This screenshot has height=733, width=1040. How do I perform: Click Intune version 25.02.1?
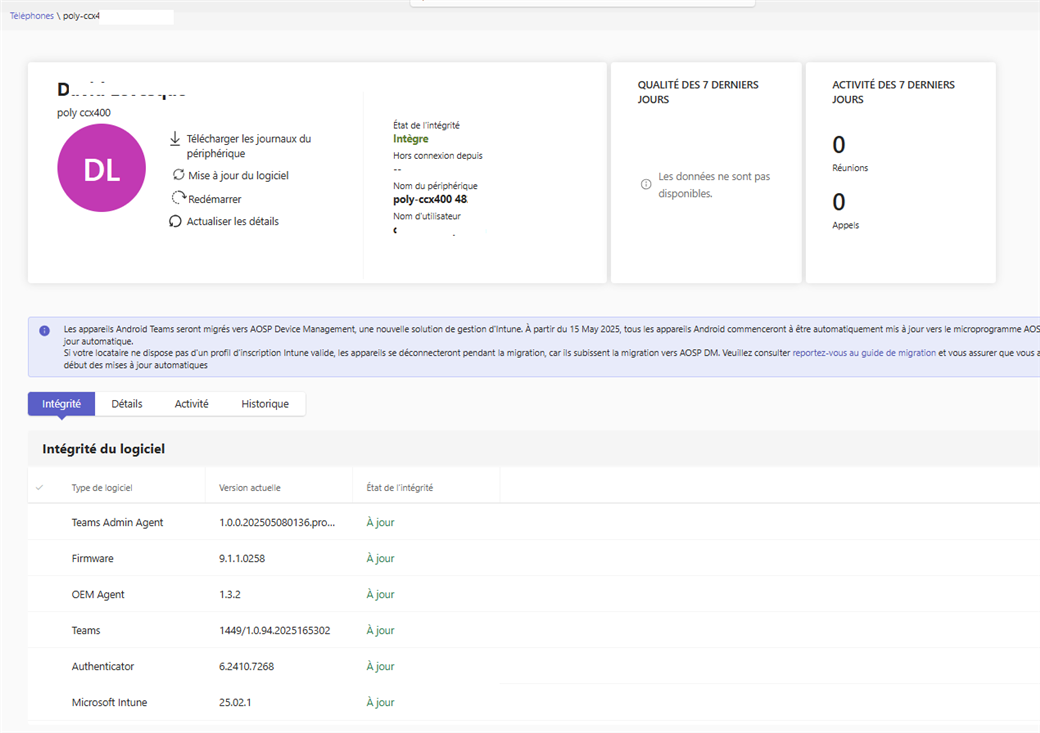click(235, 702)
